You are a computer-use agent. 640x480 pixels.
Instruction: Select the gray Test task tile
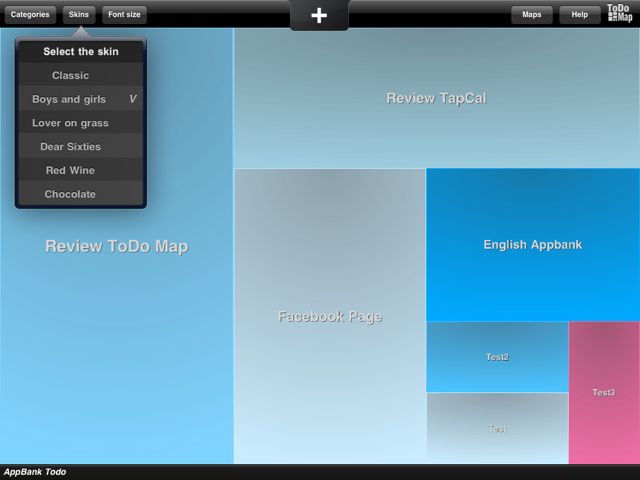[497, 429]
